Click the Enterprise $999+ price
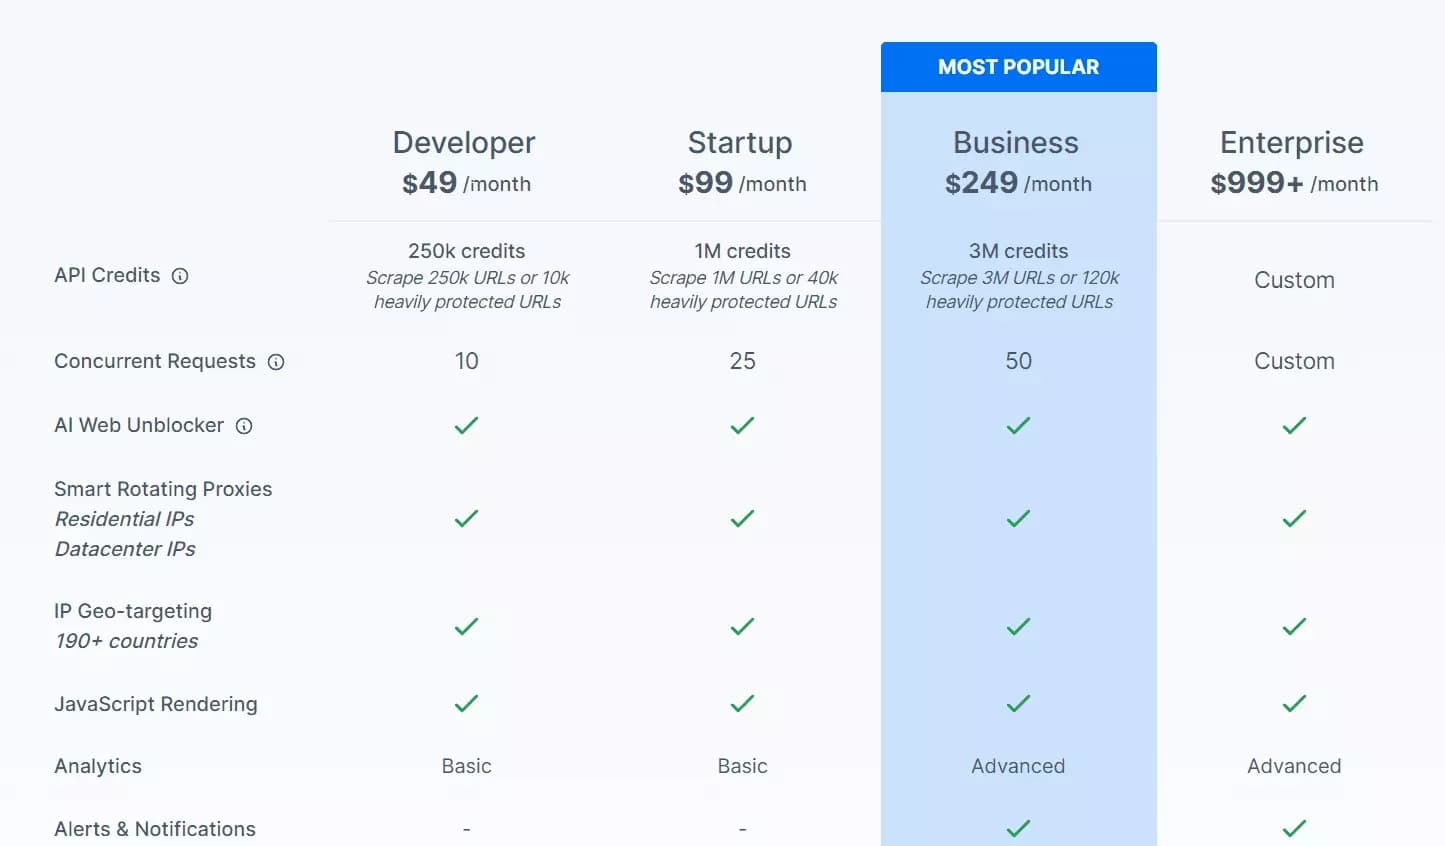The width and height of the screenshot is (1445, 846). click(x=1256, y=182)
